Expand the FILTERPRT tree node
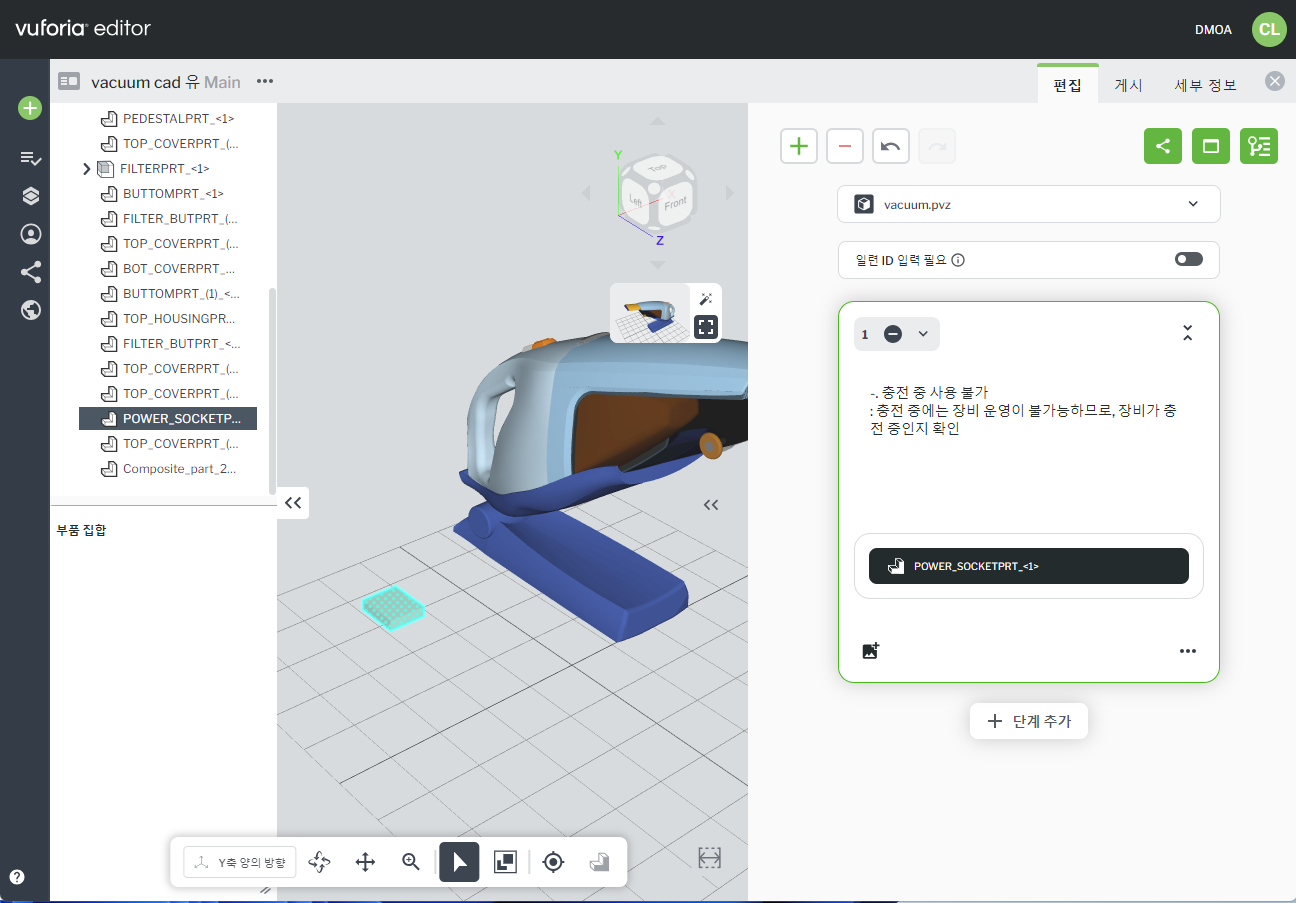The image size is (1296, 903). pos(87,169)
